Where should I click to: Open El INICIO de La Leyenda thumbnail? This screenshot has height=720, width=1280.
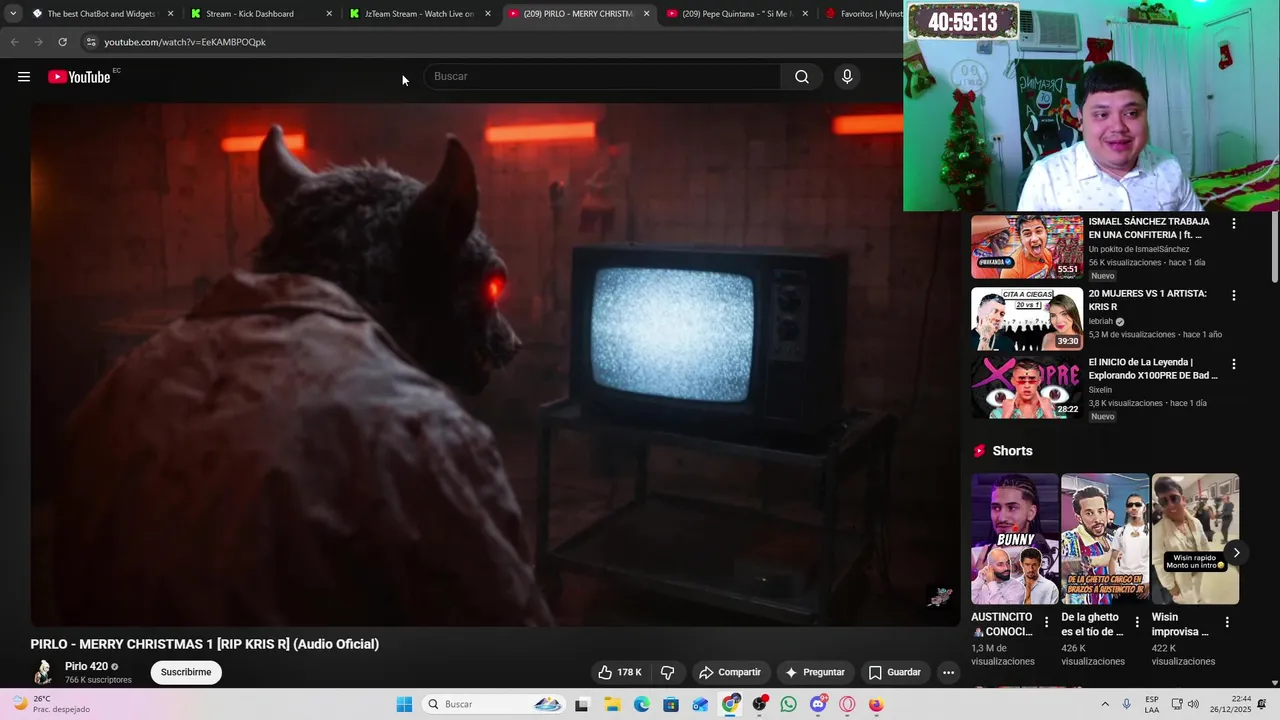click(1027, 387)
